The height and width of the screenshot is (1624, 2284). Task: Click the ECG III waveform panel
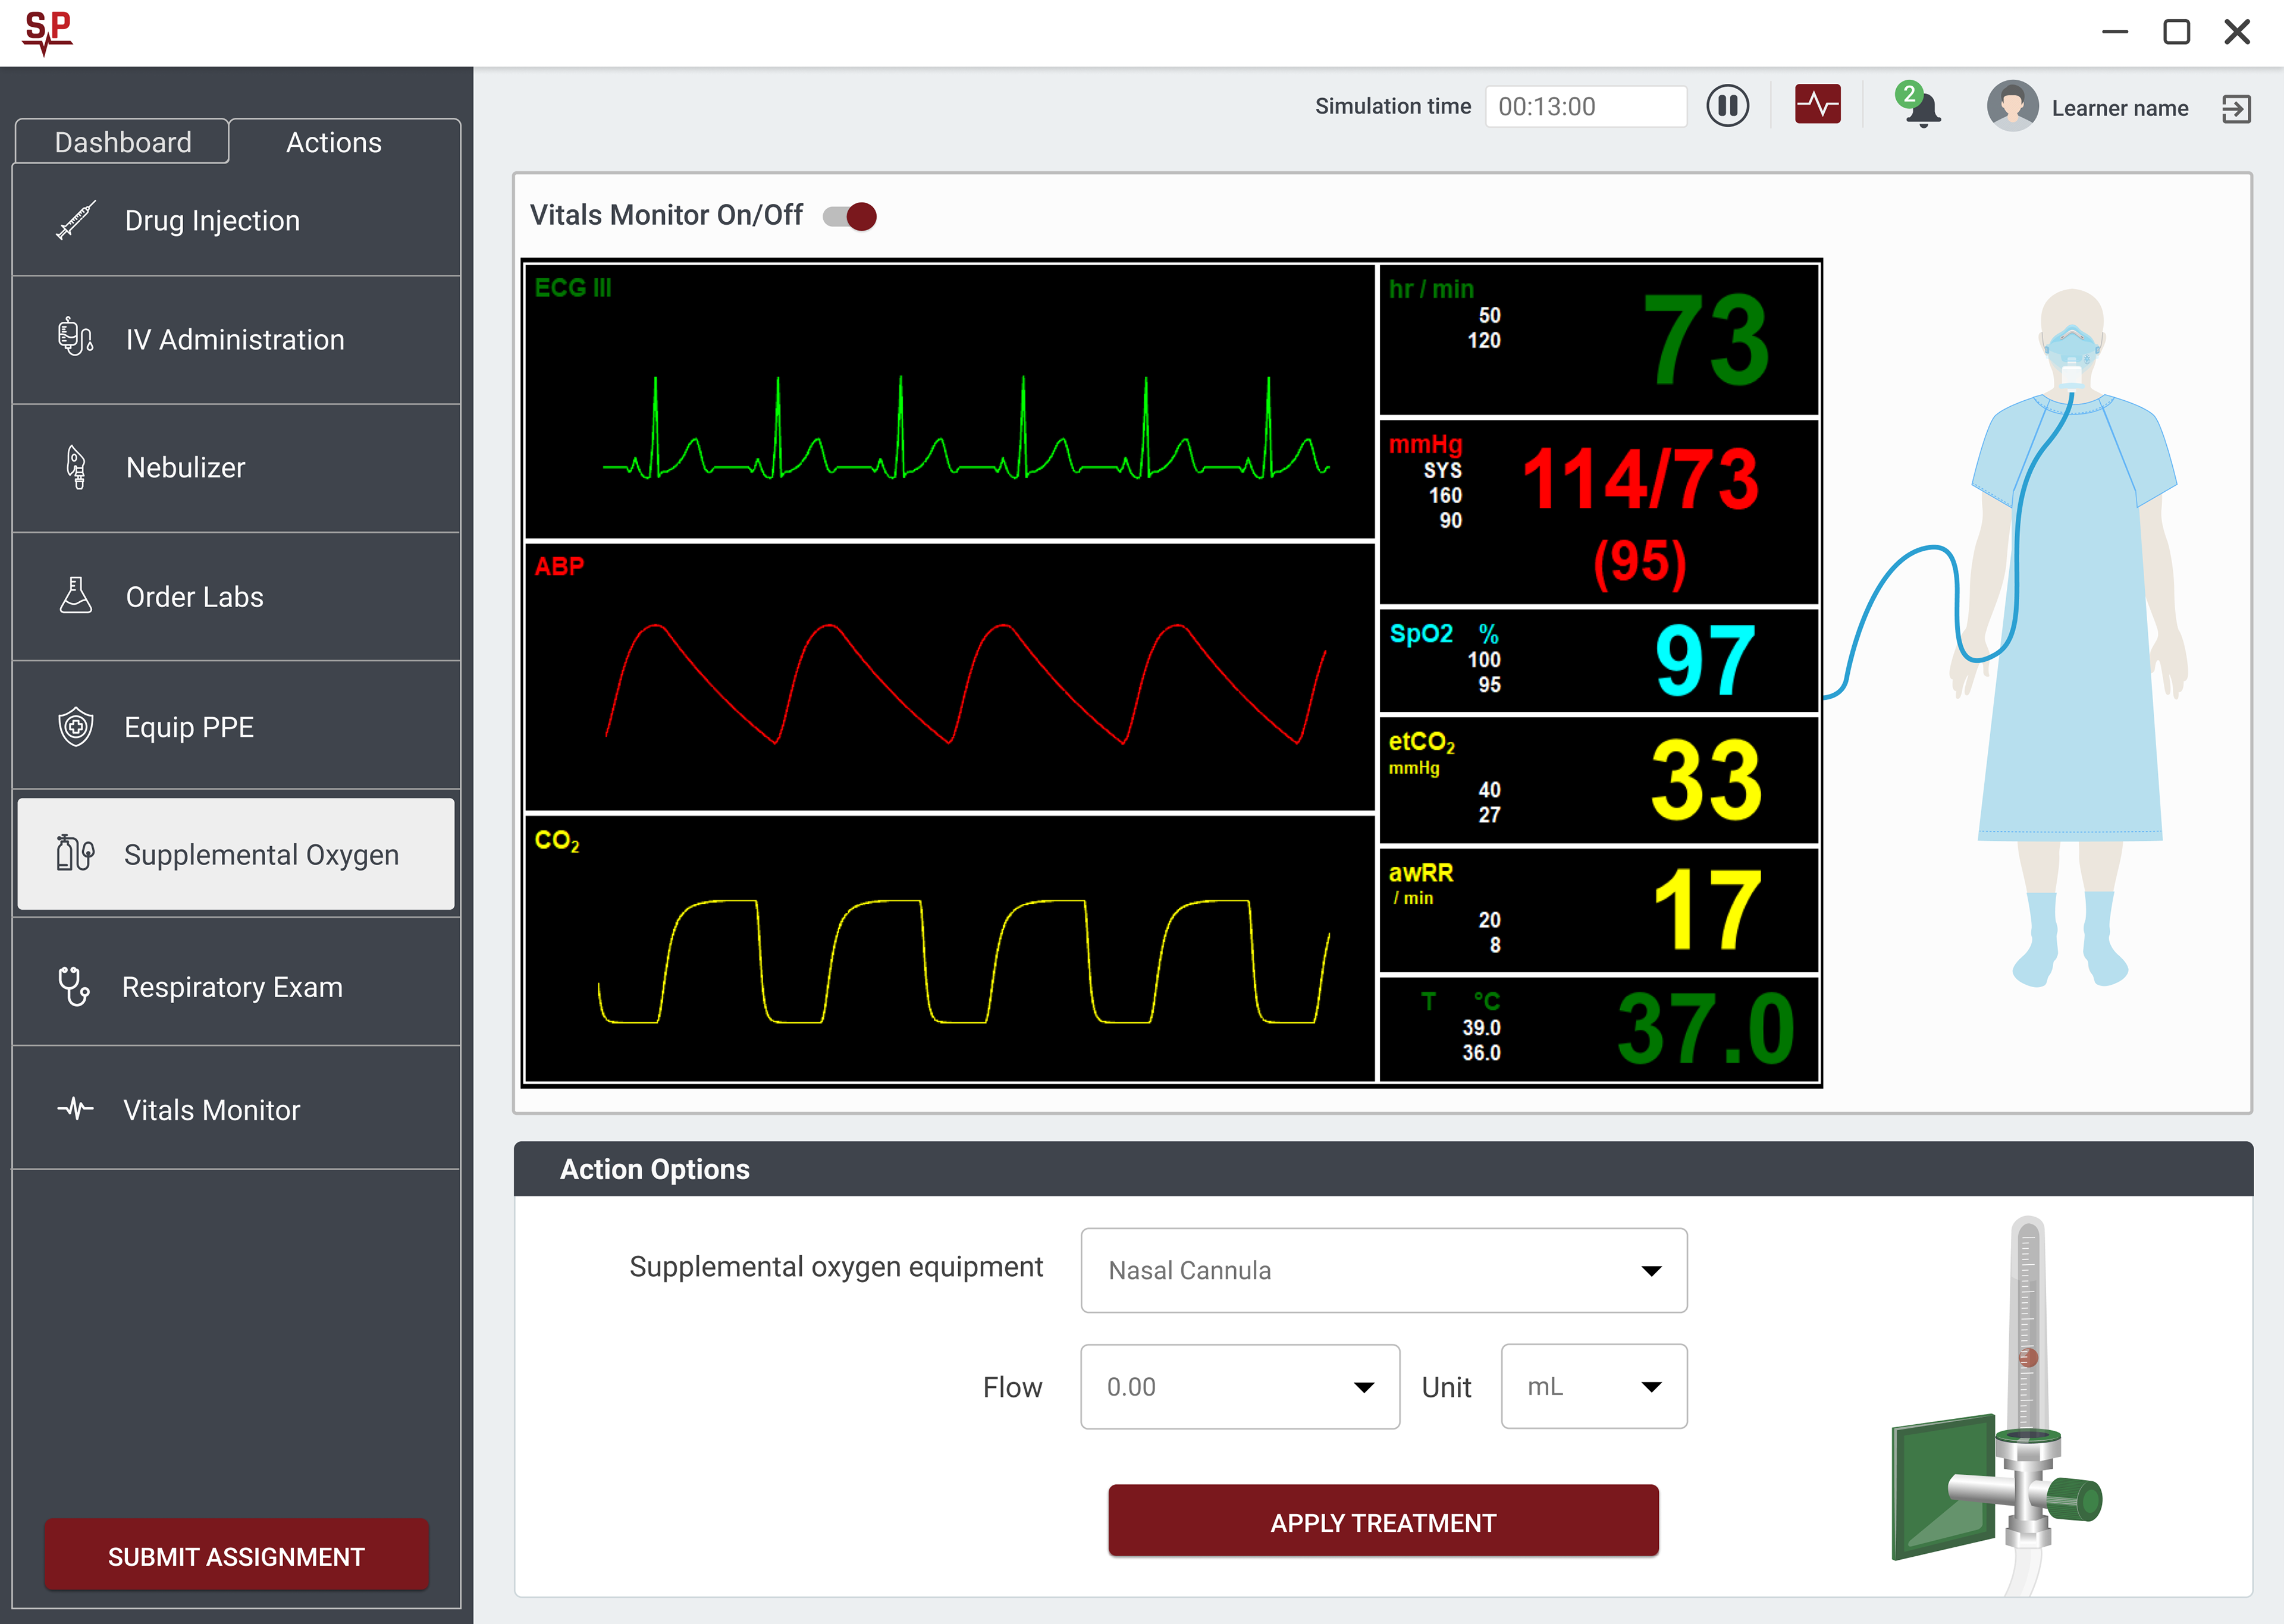tap(950, 401)
